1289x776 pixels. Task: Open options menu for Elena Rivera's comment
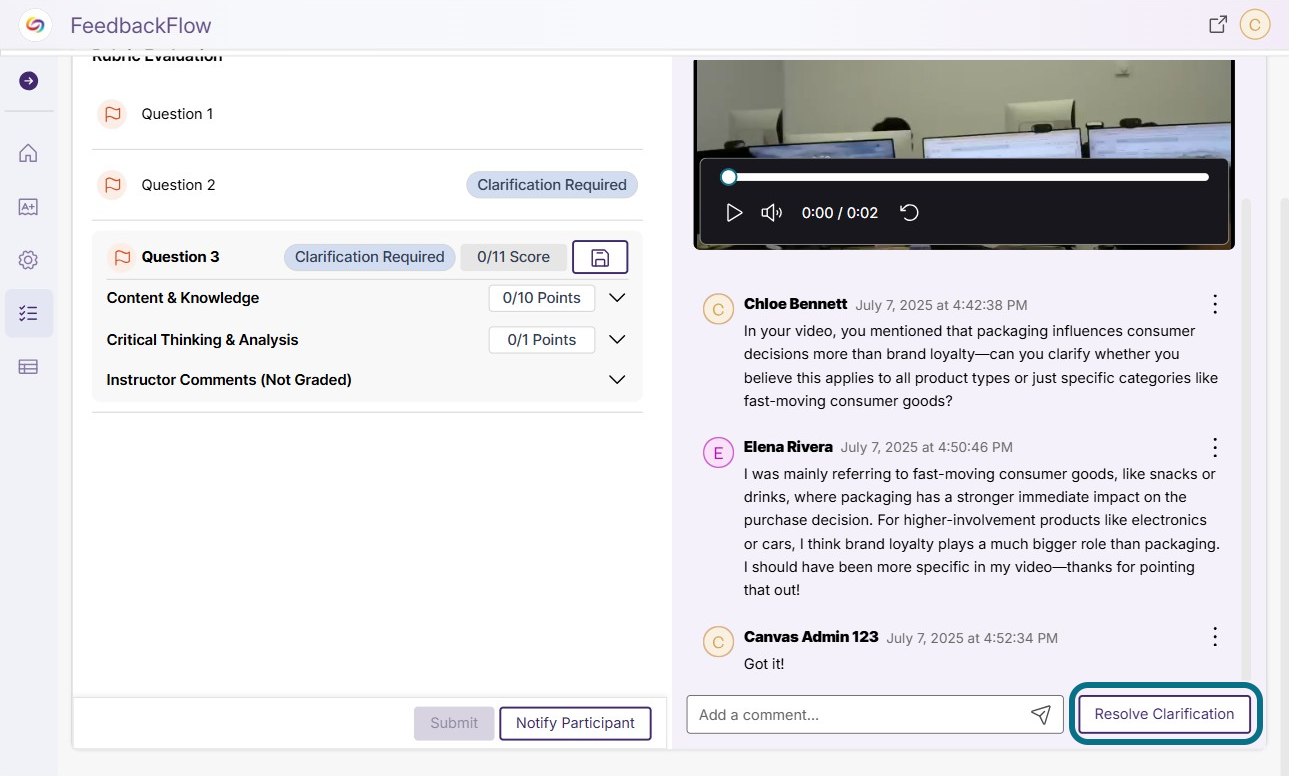tap(1215, 447)
